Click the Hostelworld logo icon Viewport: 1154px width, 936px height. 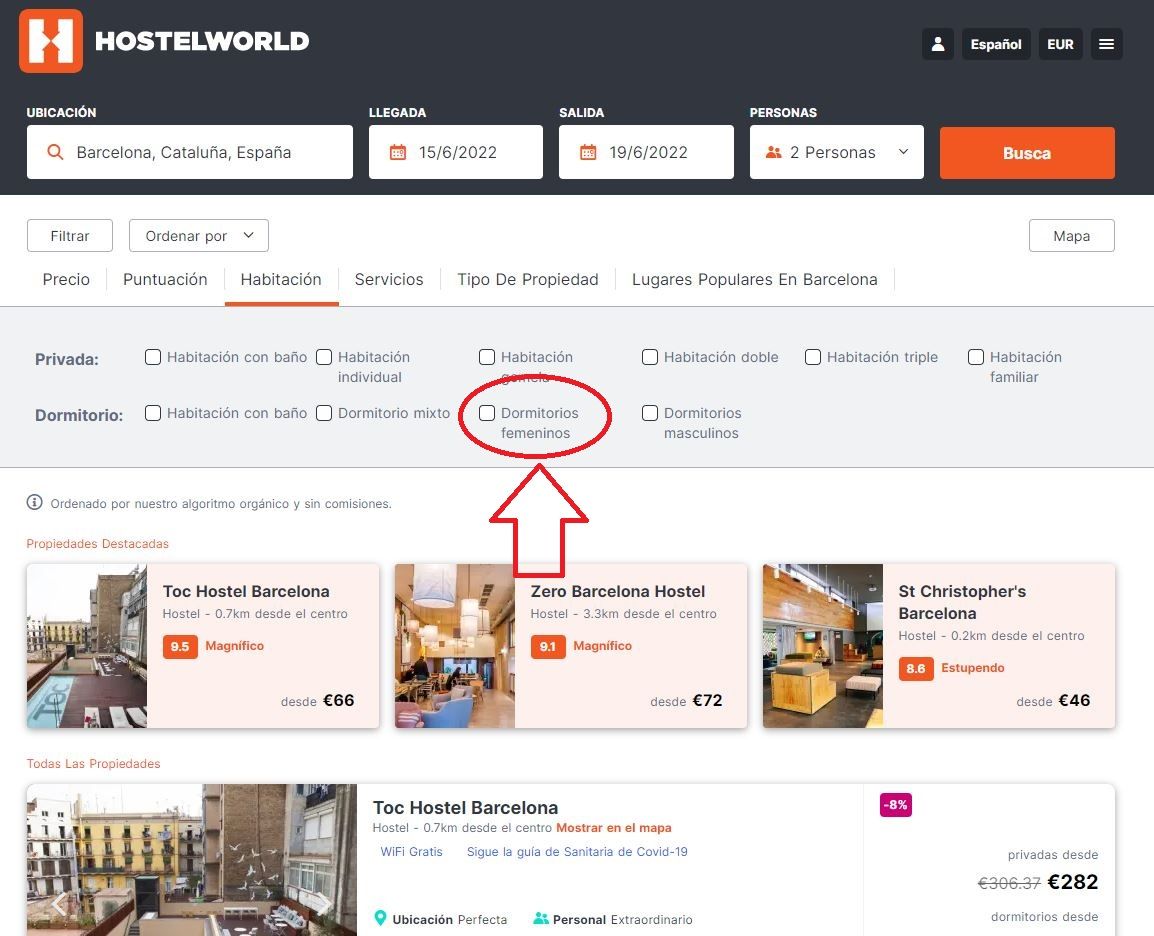tap(51, 41)
